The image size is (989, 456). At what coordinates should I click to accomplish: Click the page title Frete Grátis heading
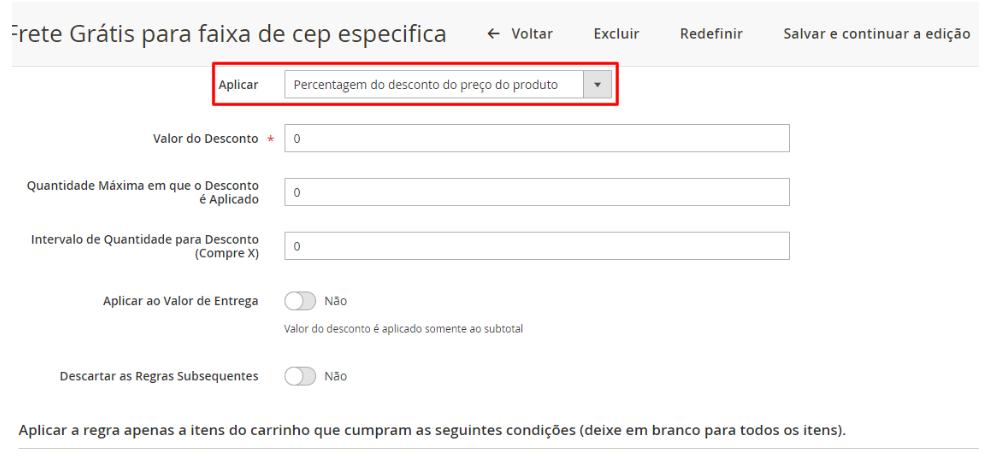pos(226,35)
